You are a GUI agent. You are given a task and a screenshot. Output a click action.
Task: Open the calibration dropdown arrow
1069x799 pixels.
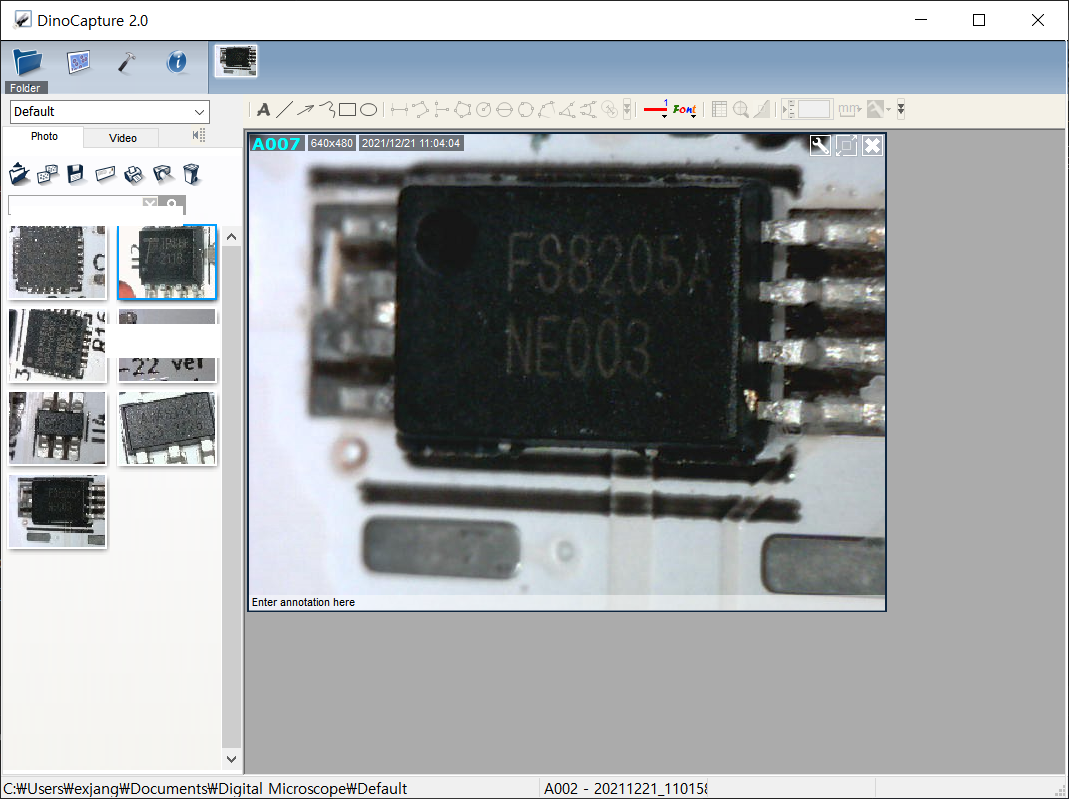point(888,110)
